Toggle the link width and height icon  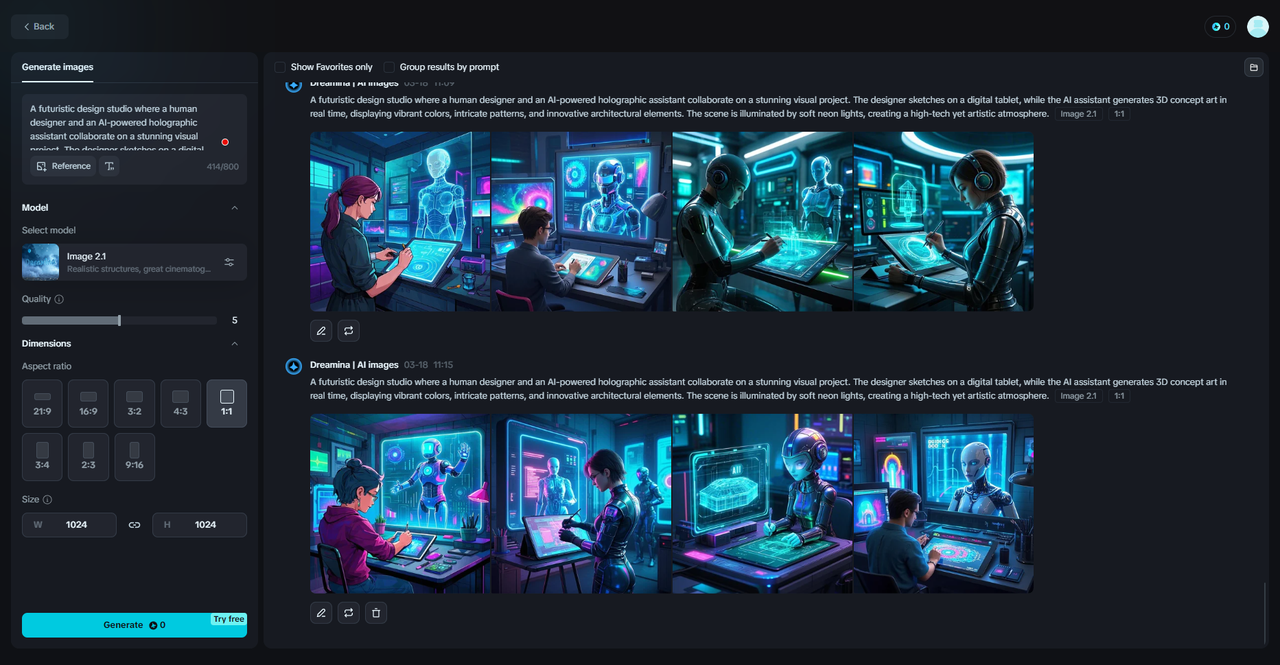pos(134,525)
